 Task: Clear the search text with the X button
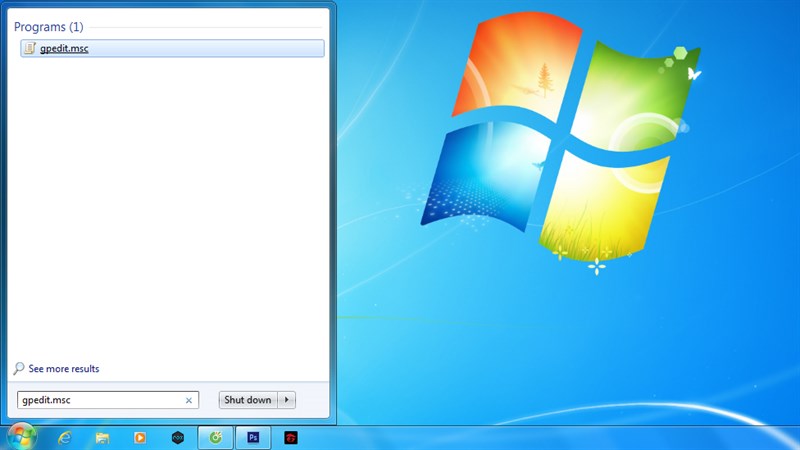click(189, 401)
